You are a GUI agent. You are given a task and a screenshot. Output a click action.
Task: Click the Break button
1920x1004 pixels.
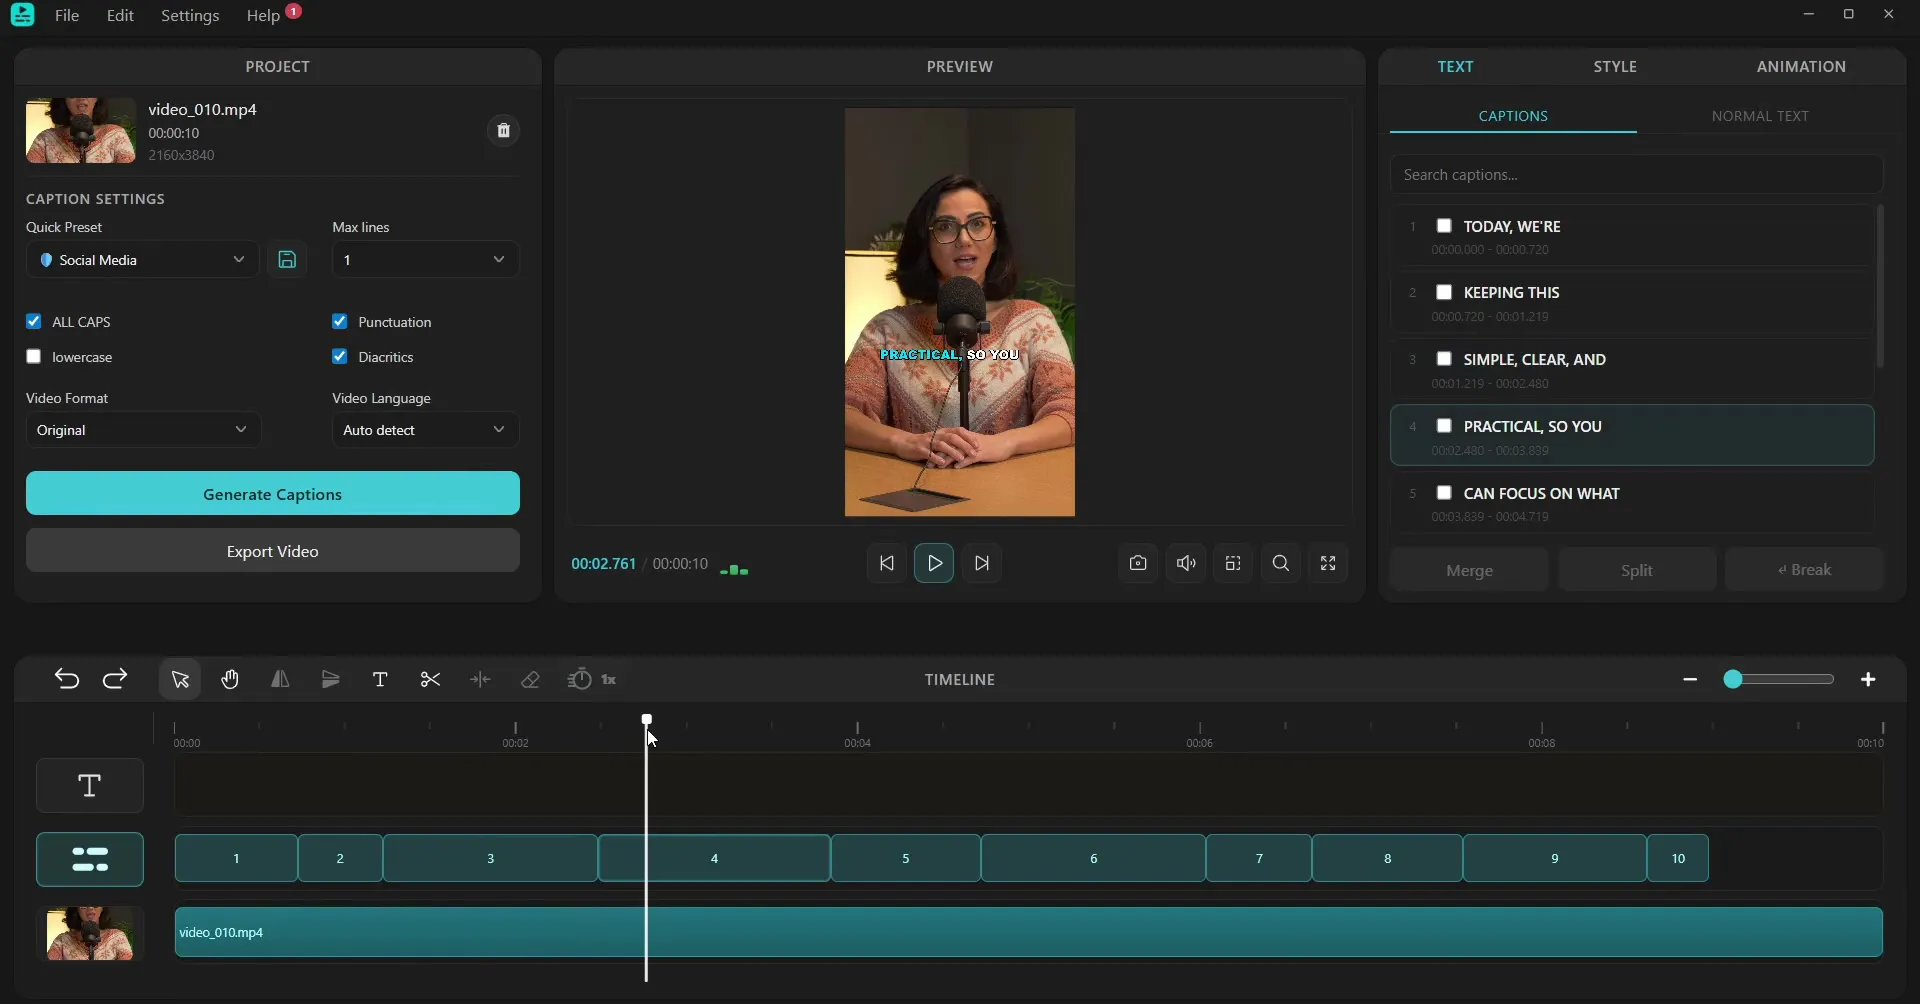1804,570
